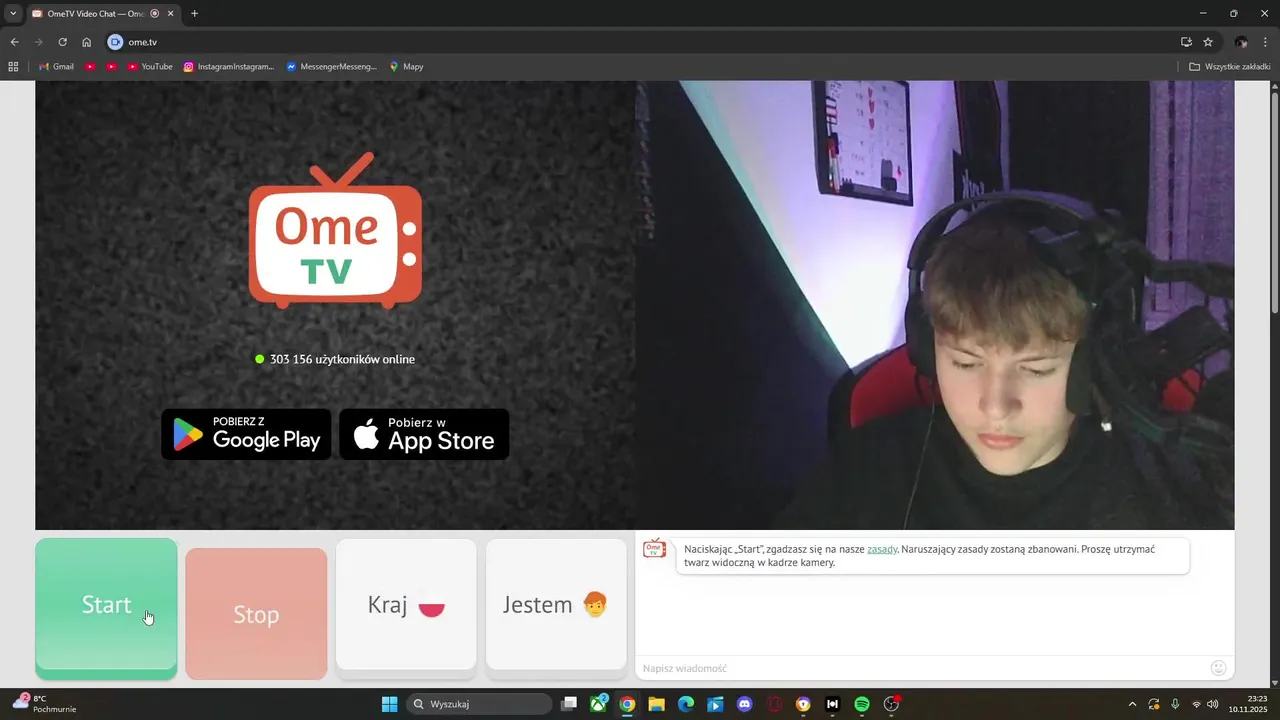Click the microphone tray icon

pyautogui.click(x=1175, y=704)
